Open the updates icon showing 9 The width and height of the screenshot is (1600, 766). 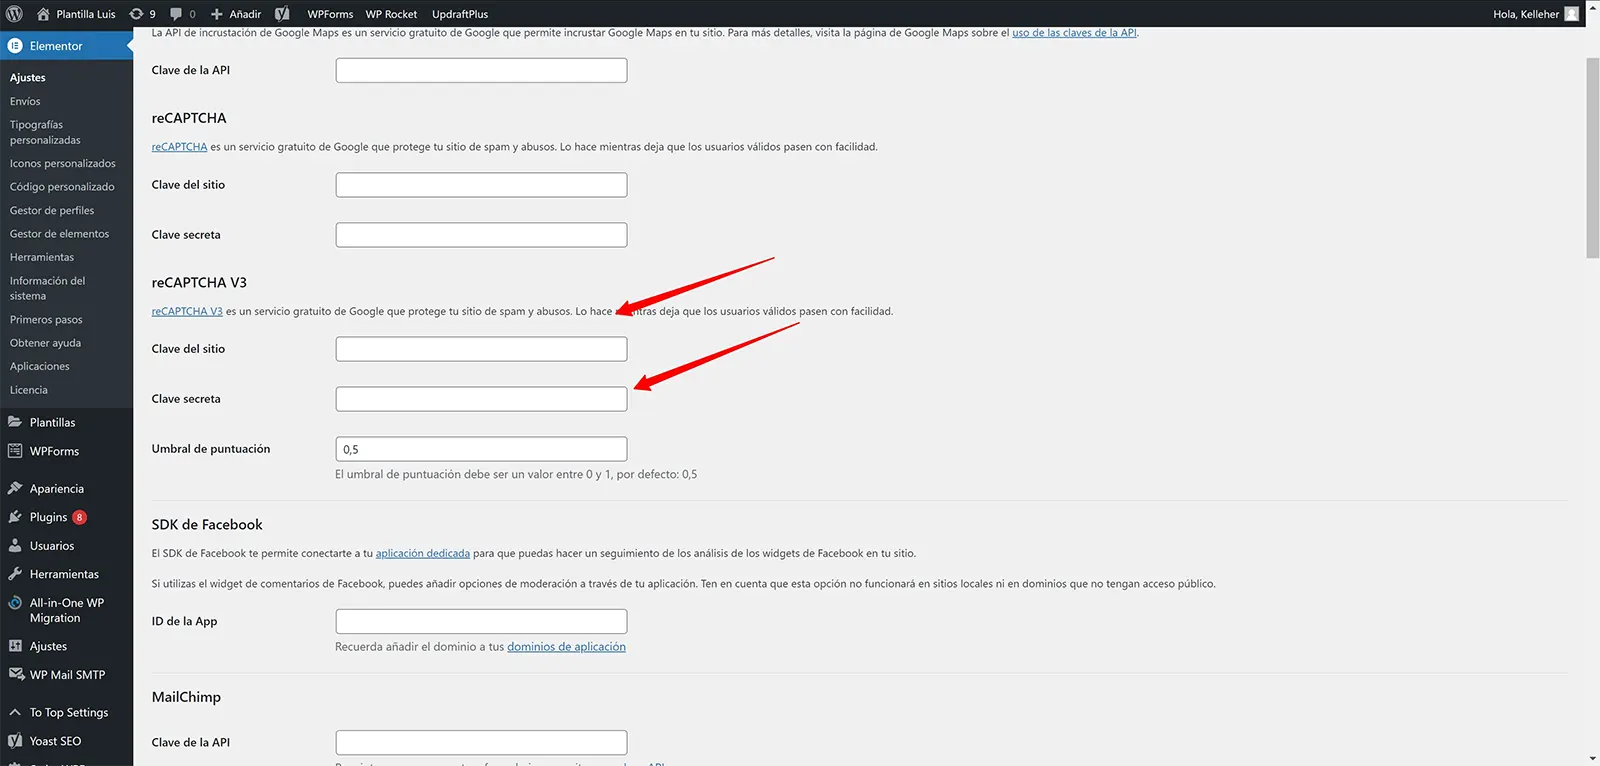(x=137, y=14)
